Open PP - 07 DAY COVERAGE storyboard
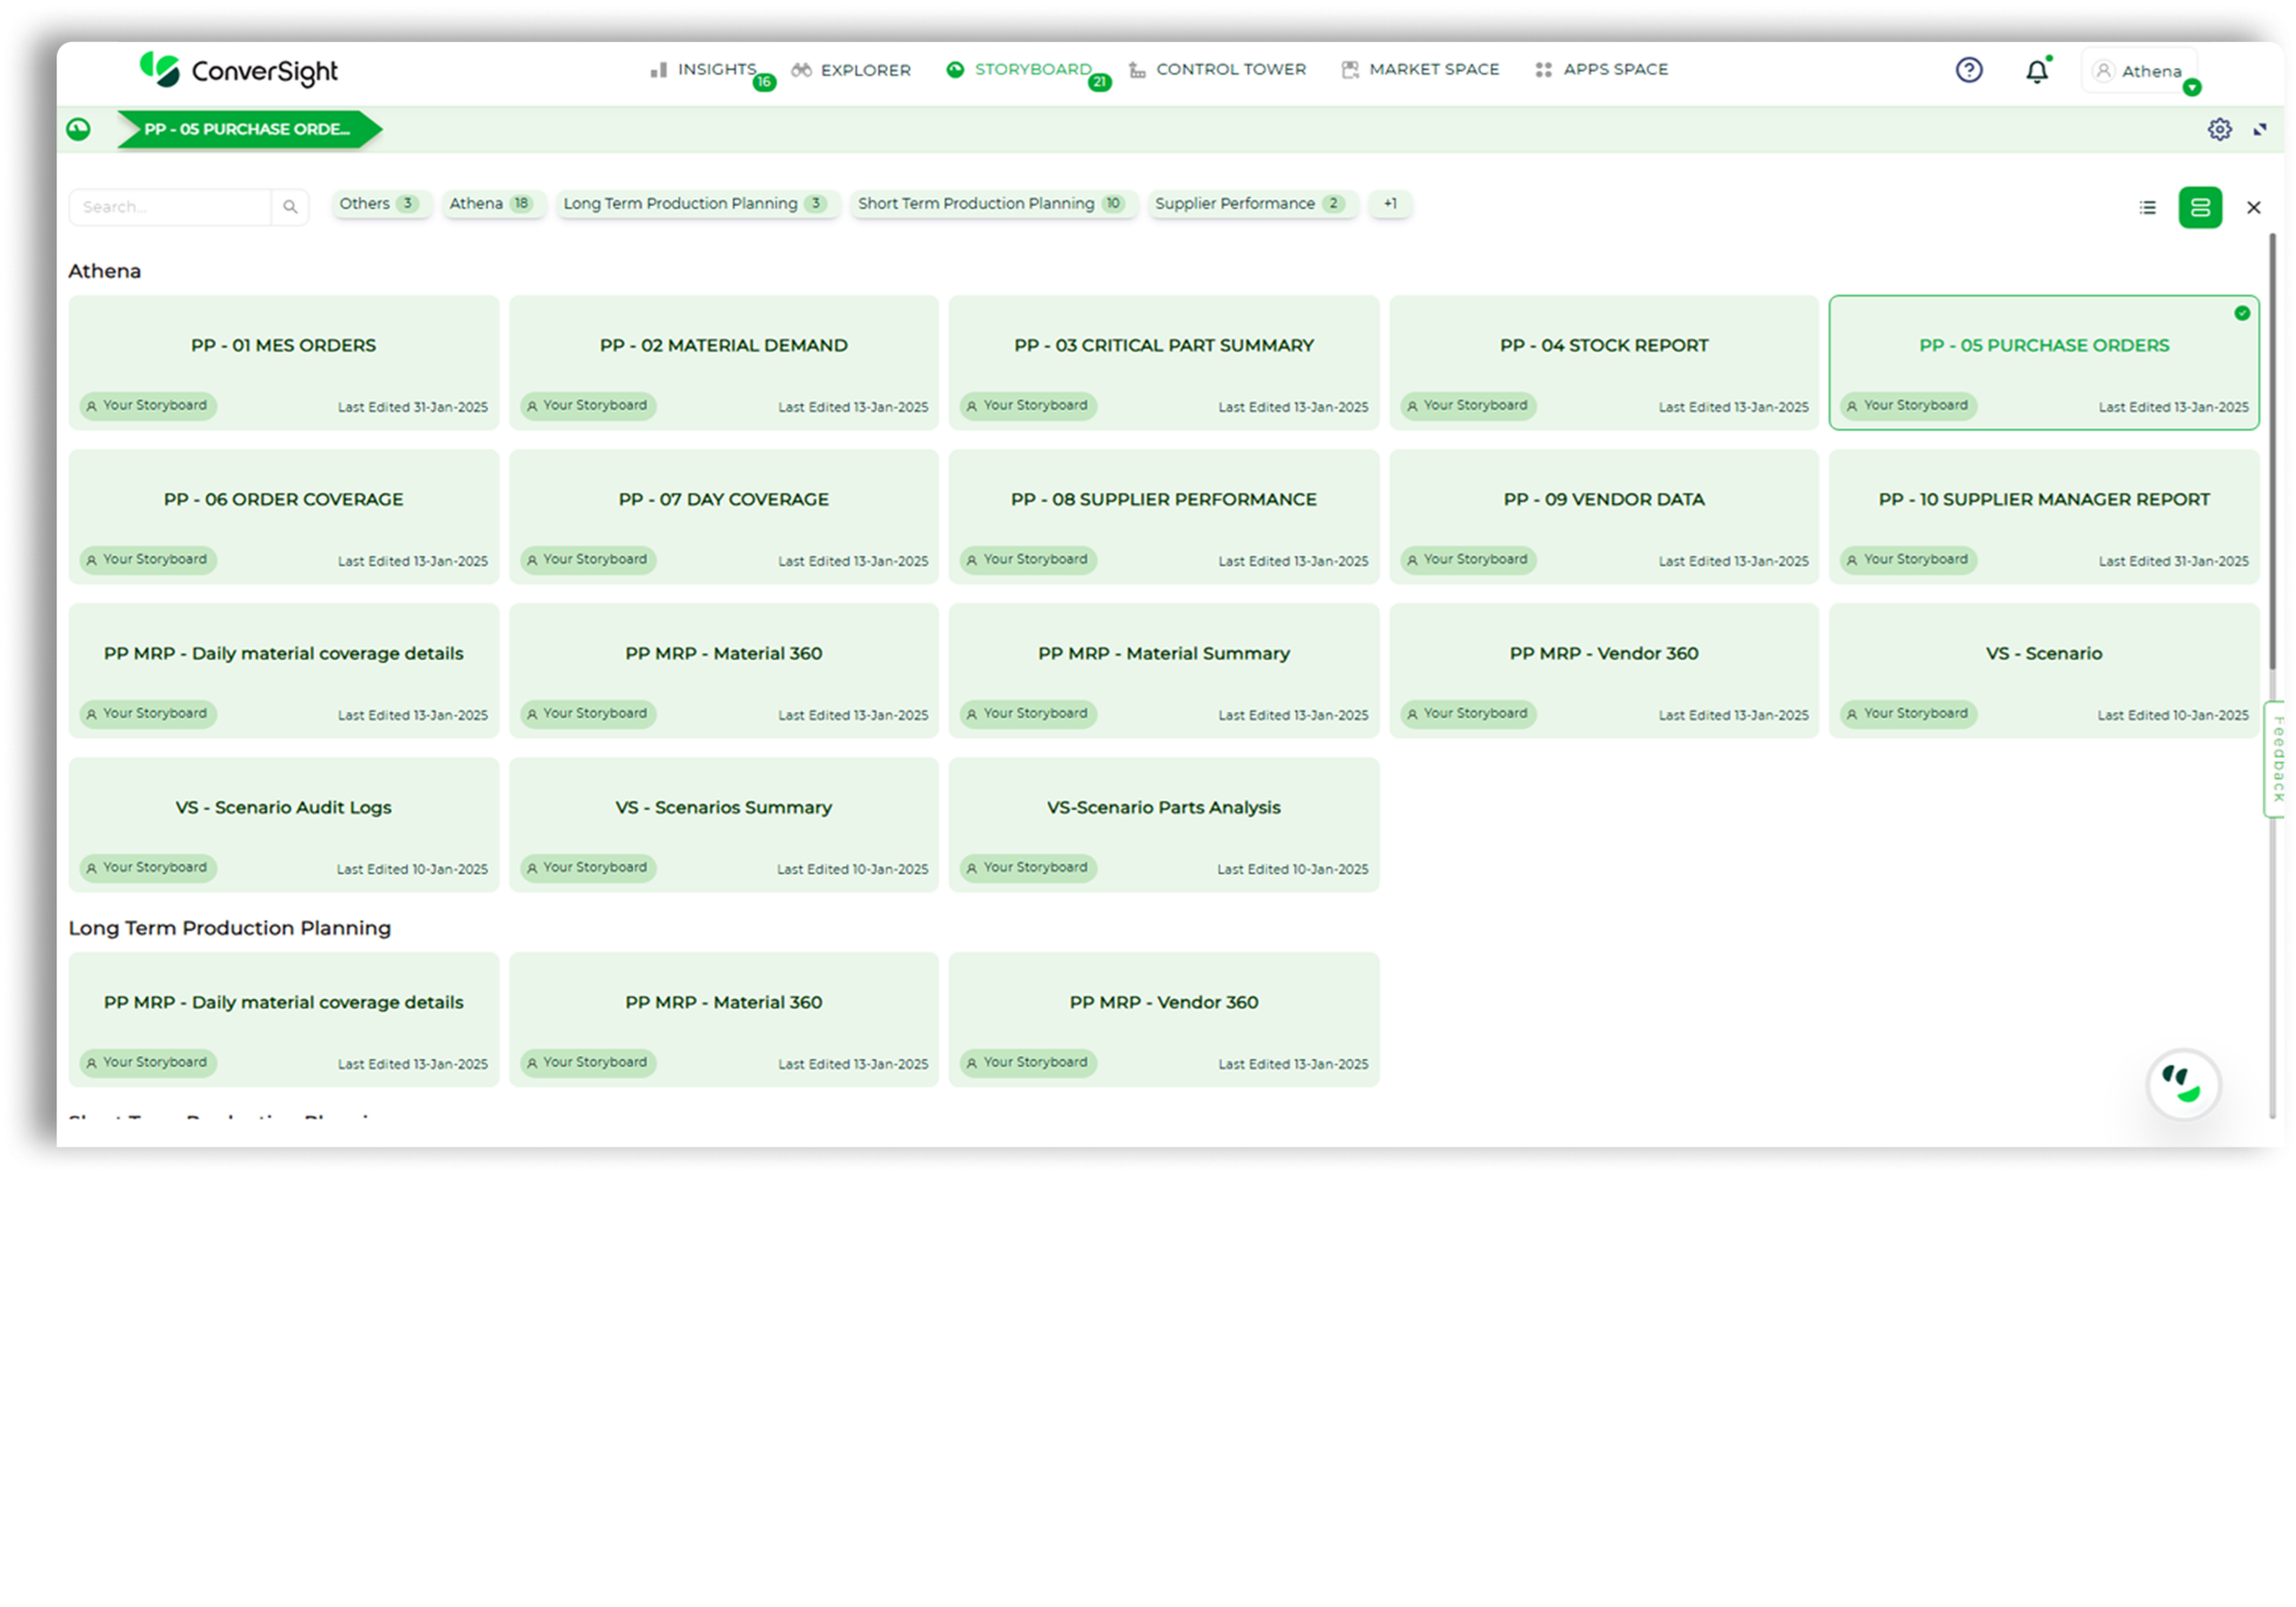Viewport: 2296px width, 1607px height. click(x=723, y=516)
